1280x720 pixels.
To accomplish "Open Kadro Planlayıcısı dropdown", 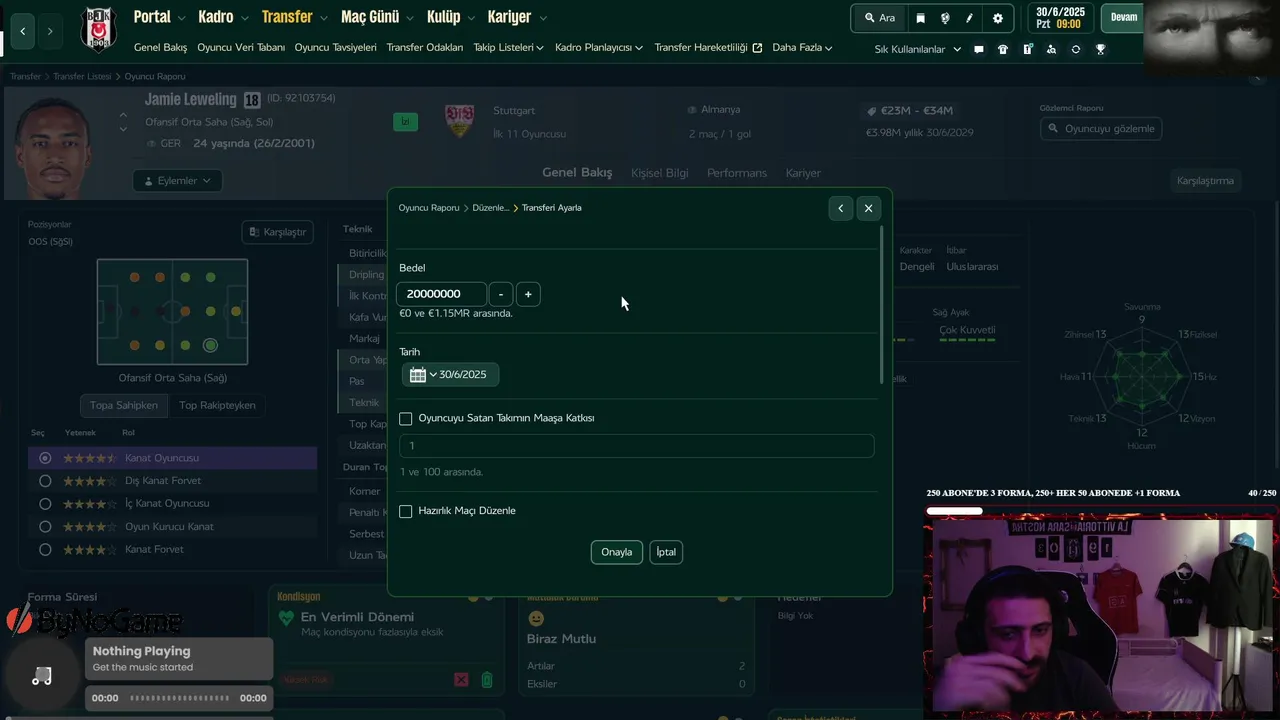I will tap(599, 47).
